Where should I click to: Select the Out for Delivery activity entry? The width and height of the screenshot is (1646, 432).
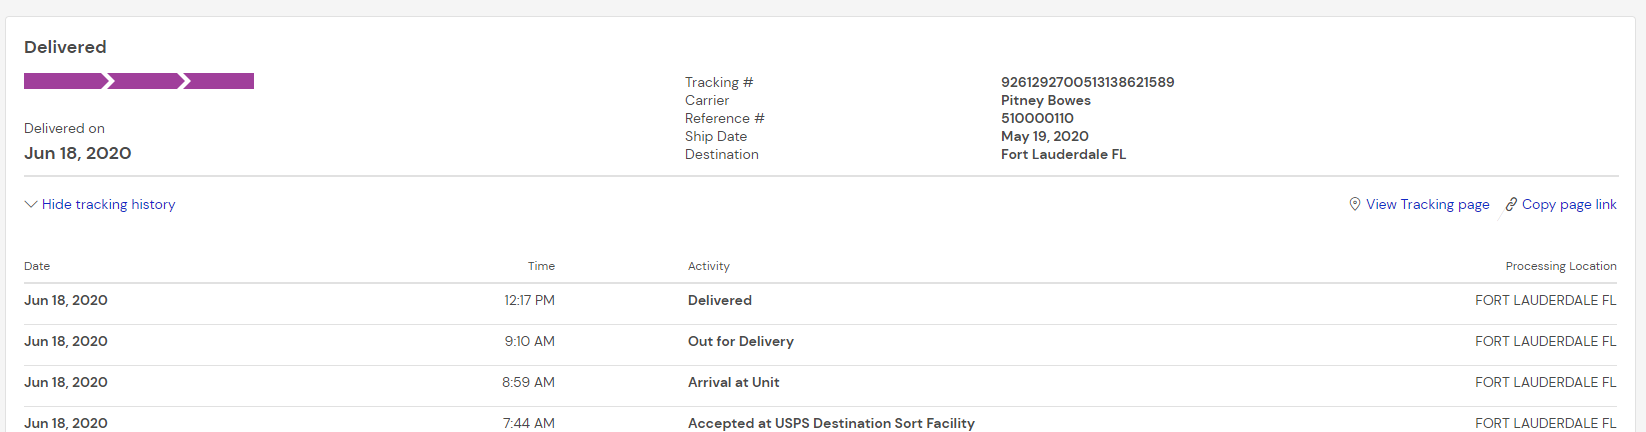click(x=740, y=341)
